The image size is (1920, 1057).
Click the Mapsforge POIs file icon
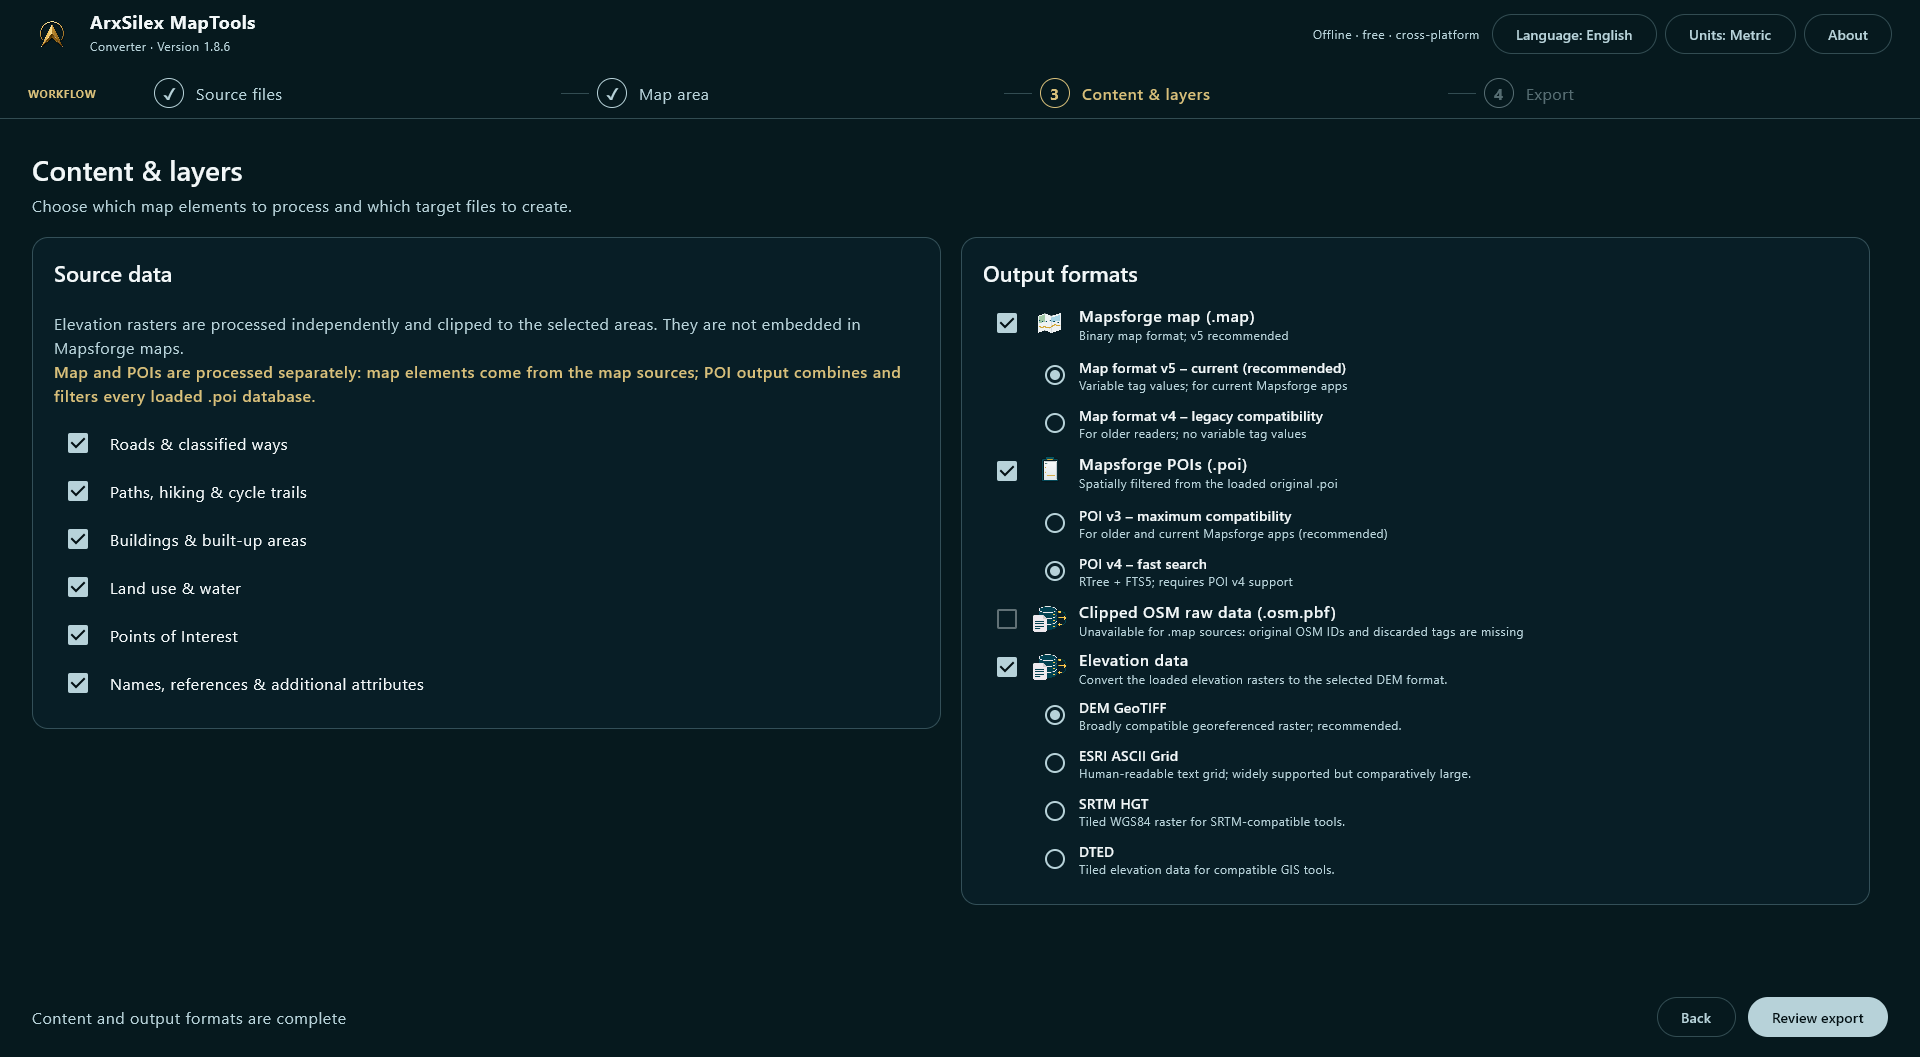1049,470
